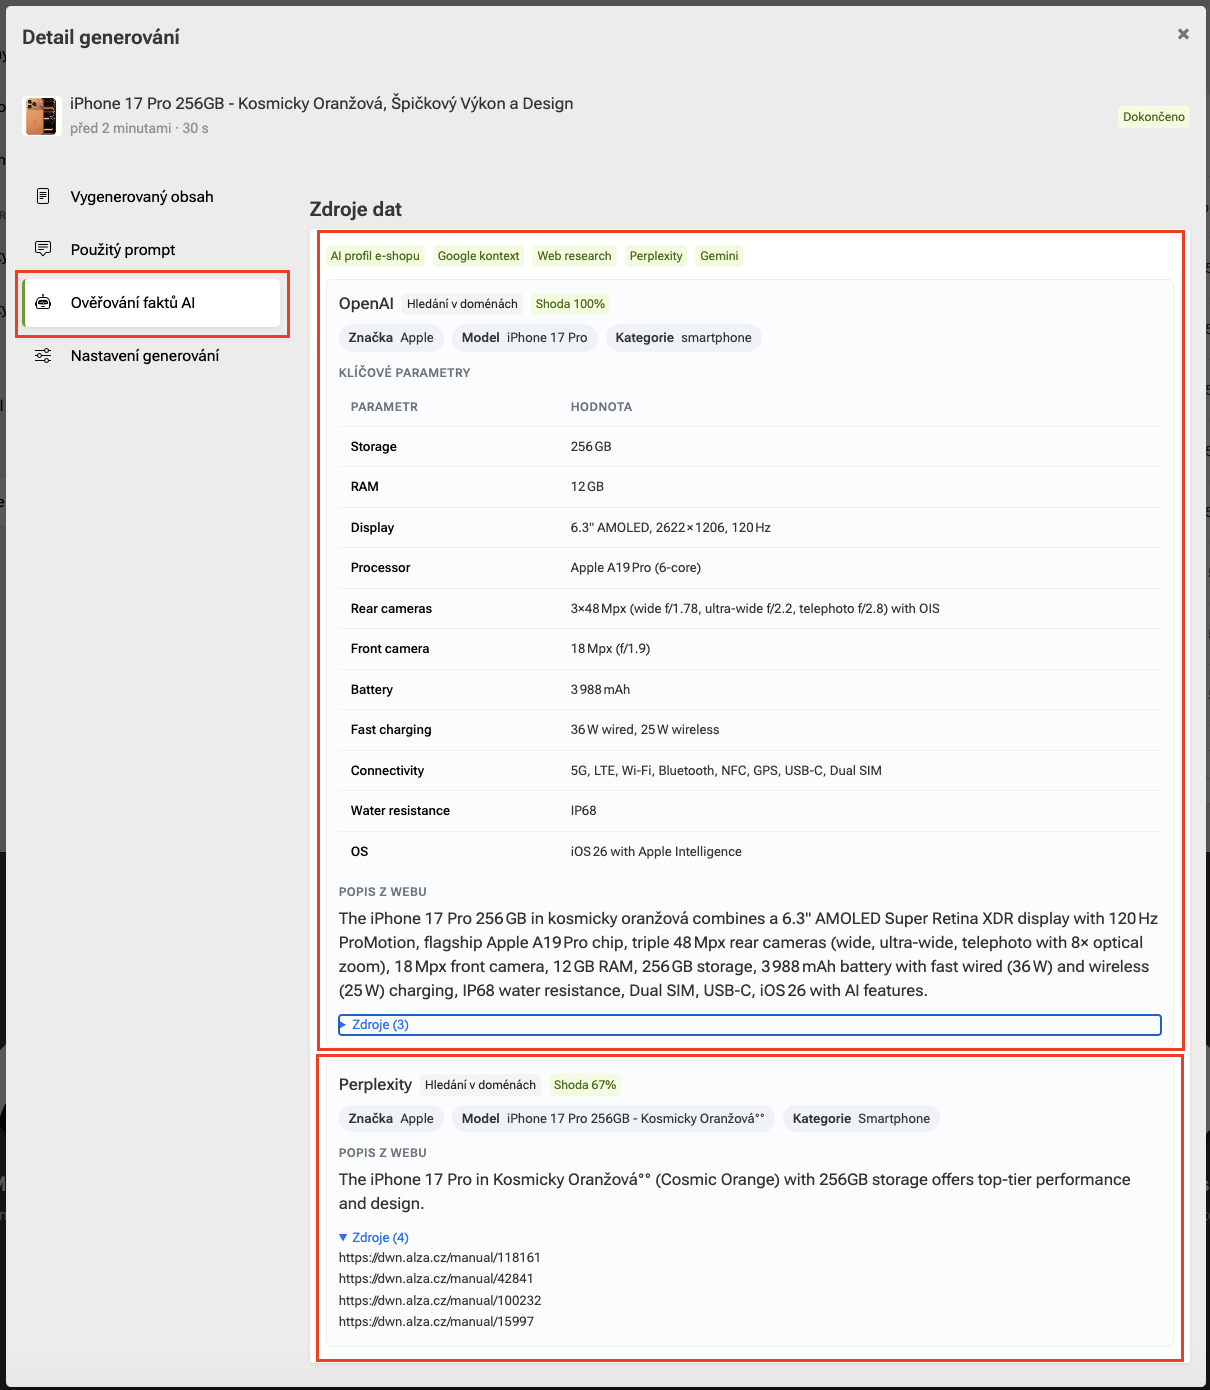Screen dimensions: 1210x1390
Task: Click the Gemini source tag
Action: [719, 256]
